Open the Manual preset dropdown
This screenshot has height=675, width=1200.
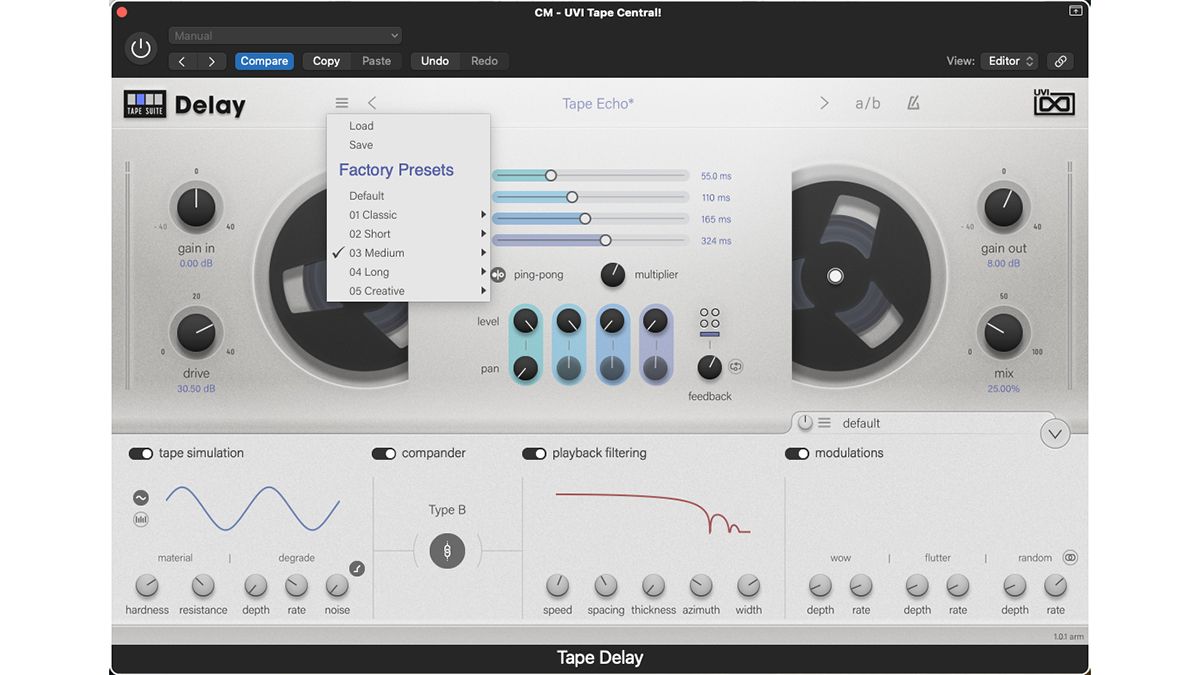284,35
